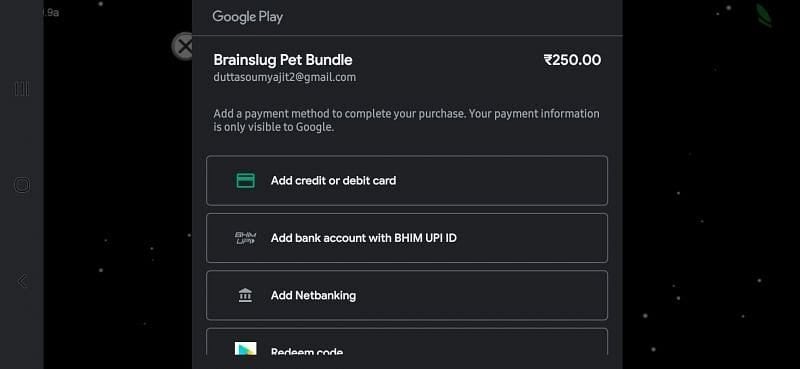The image size is (800, 369).
Task: Tap the Android home navigation circle
Action: (21, 185)
